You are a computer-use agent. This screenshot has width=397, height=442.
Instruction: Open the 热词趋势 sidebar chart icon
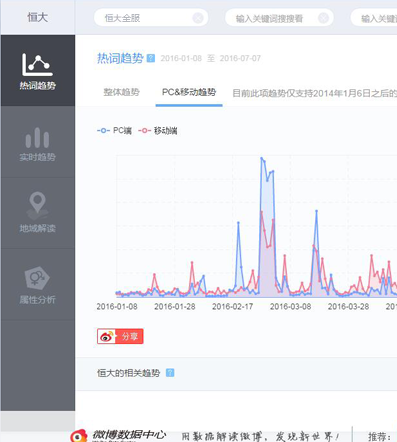[x=37, y=65]
